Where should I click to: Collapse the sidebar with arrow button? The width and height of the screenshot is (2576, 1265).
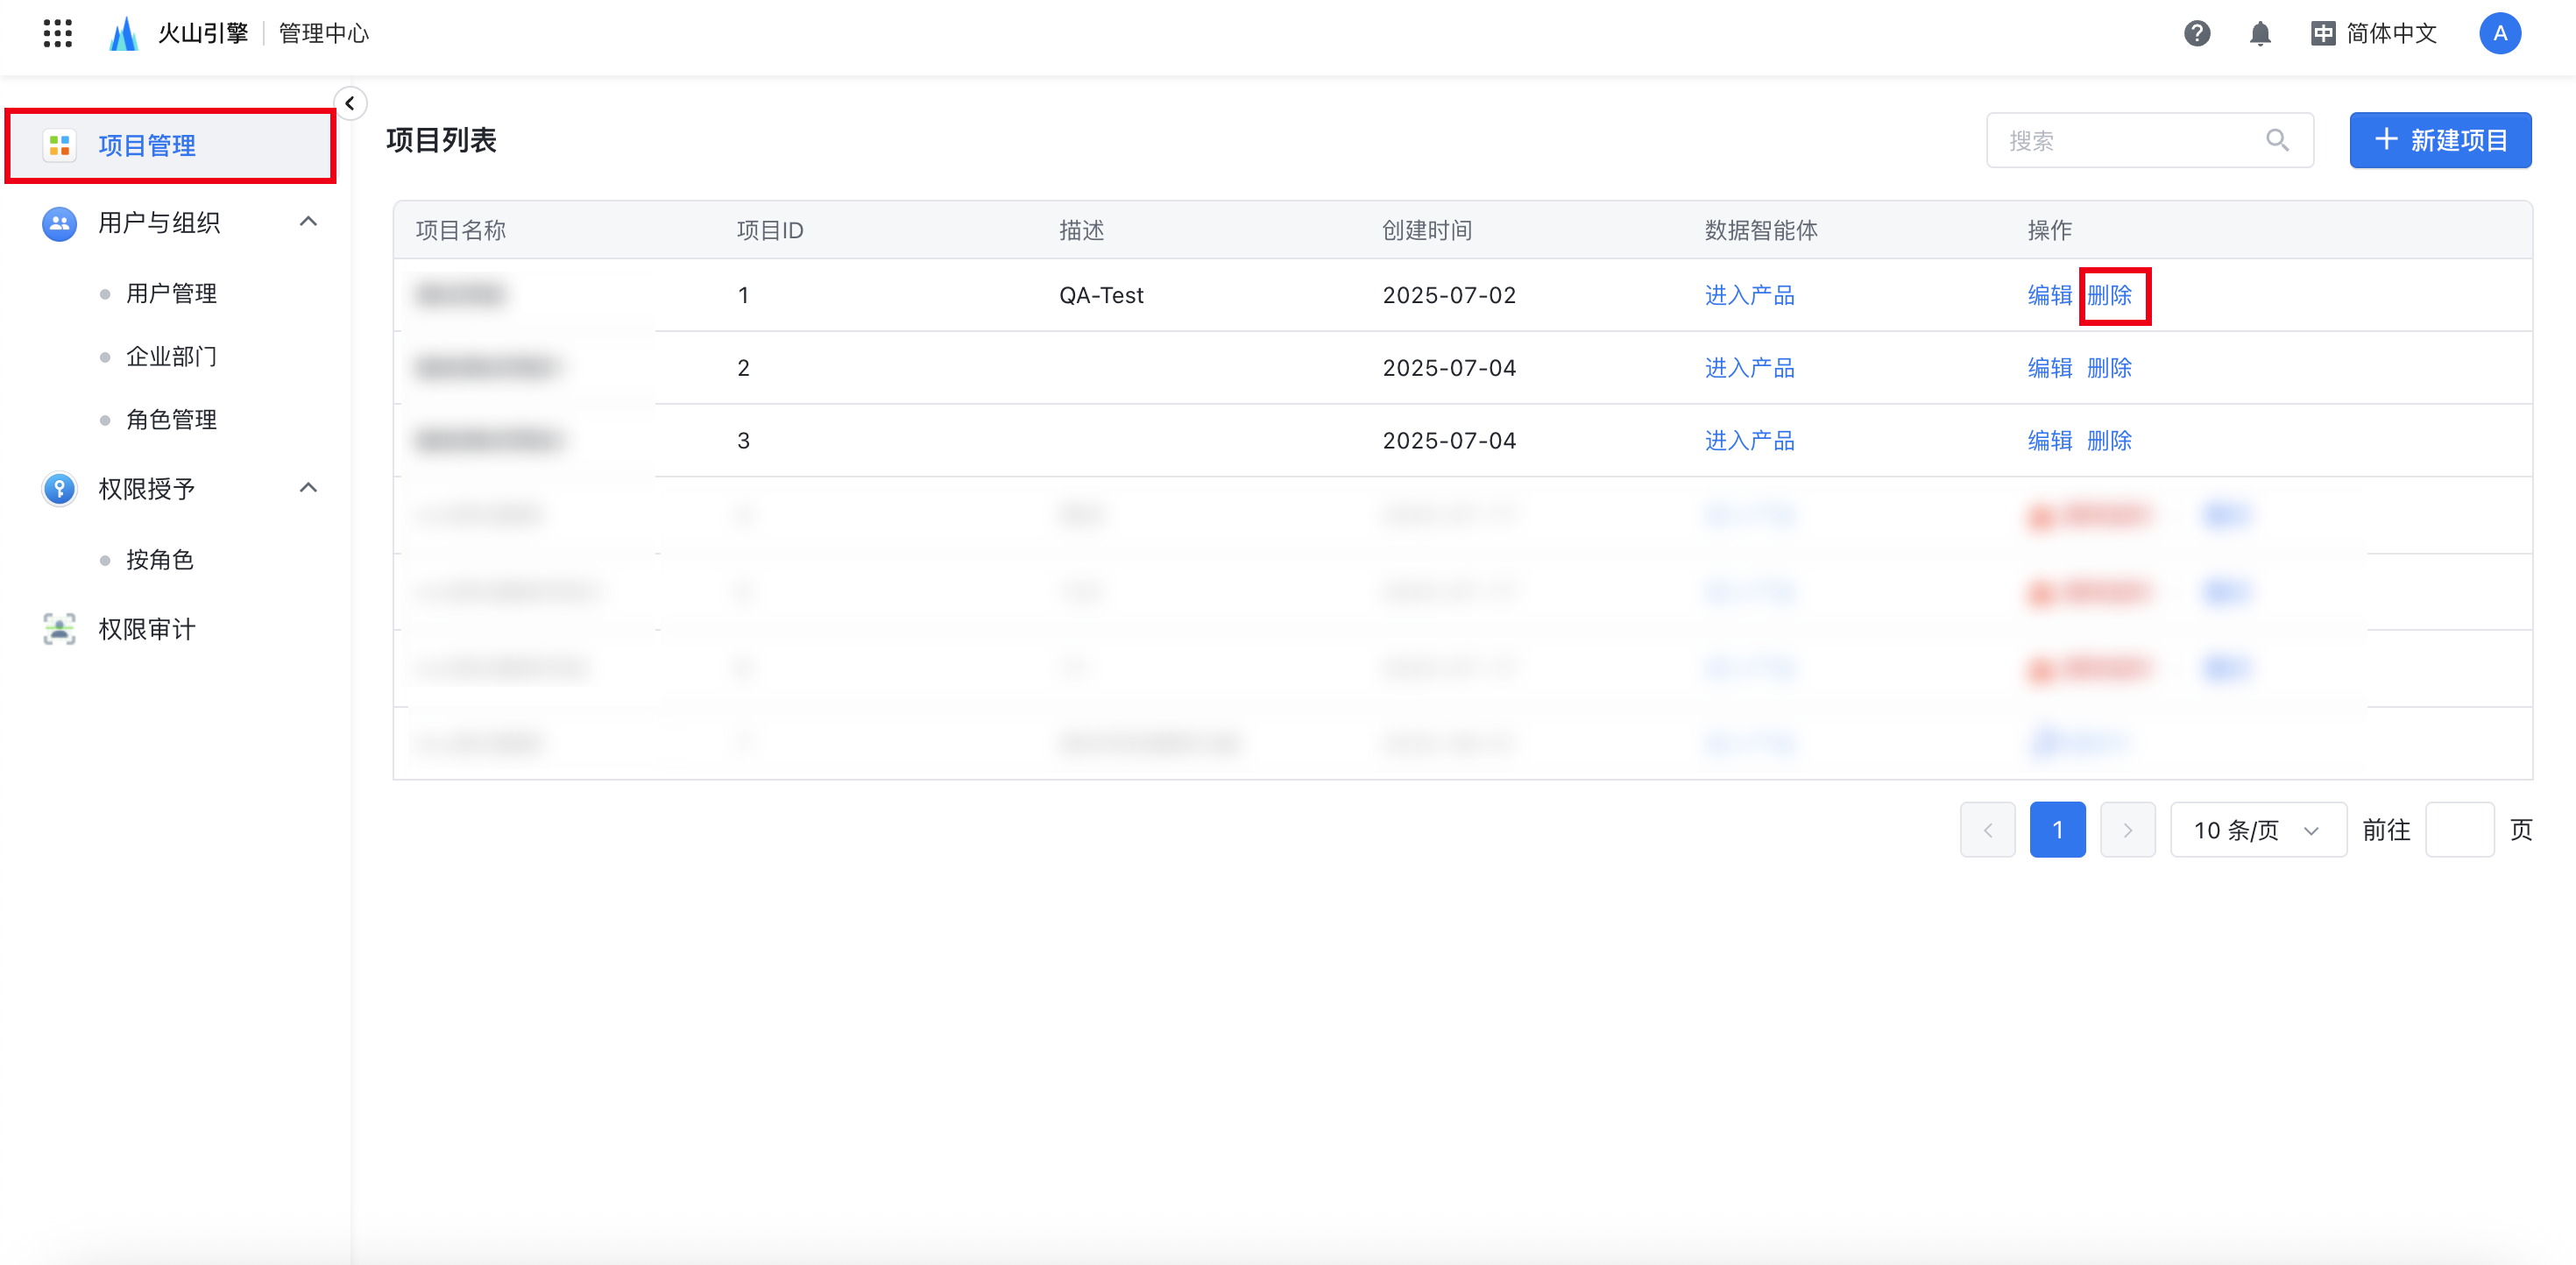point(350,103)
